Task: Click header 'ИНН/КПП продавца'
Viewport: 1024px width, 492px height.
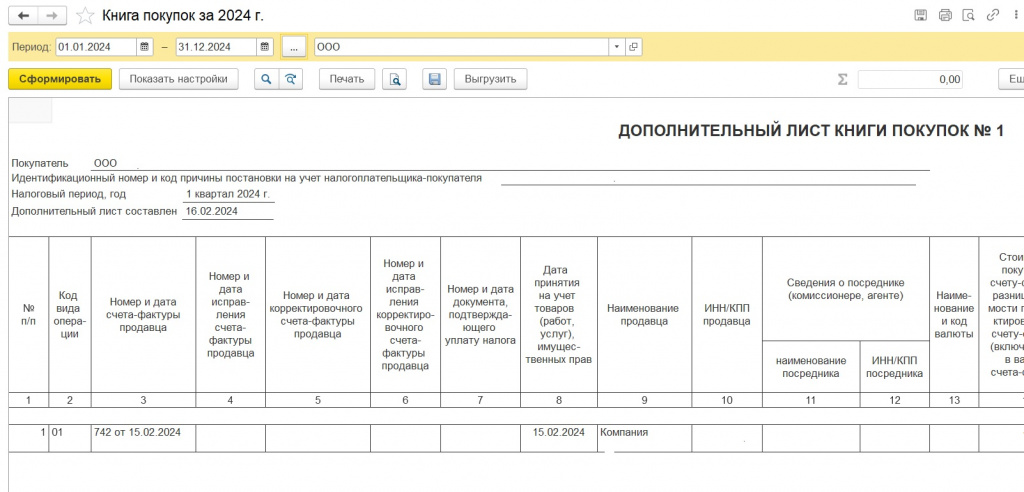Action: 727,315
